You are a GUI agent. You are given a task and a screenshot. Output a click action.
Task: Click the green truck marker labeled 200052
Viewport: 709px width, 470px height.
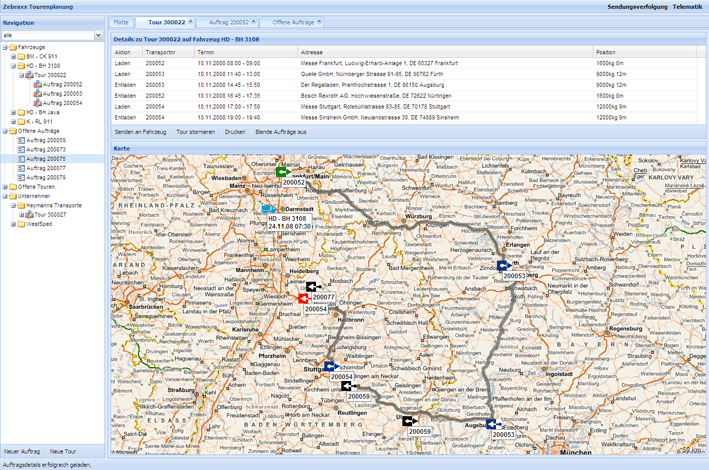[x=283, y=172]
